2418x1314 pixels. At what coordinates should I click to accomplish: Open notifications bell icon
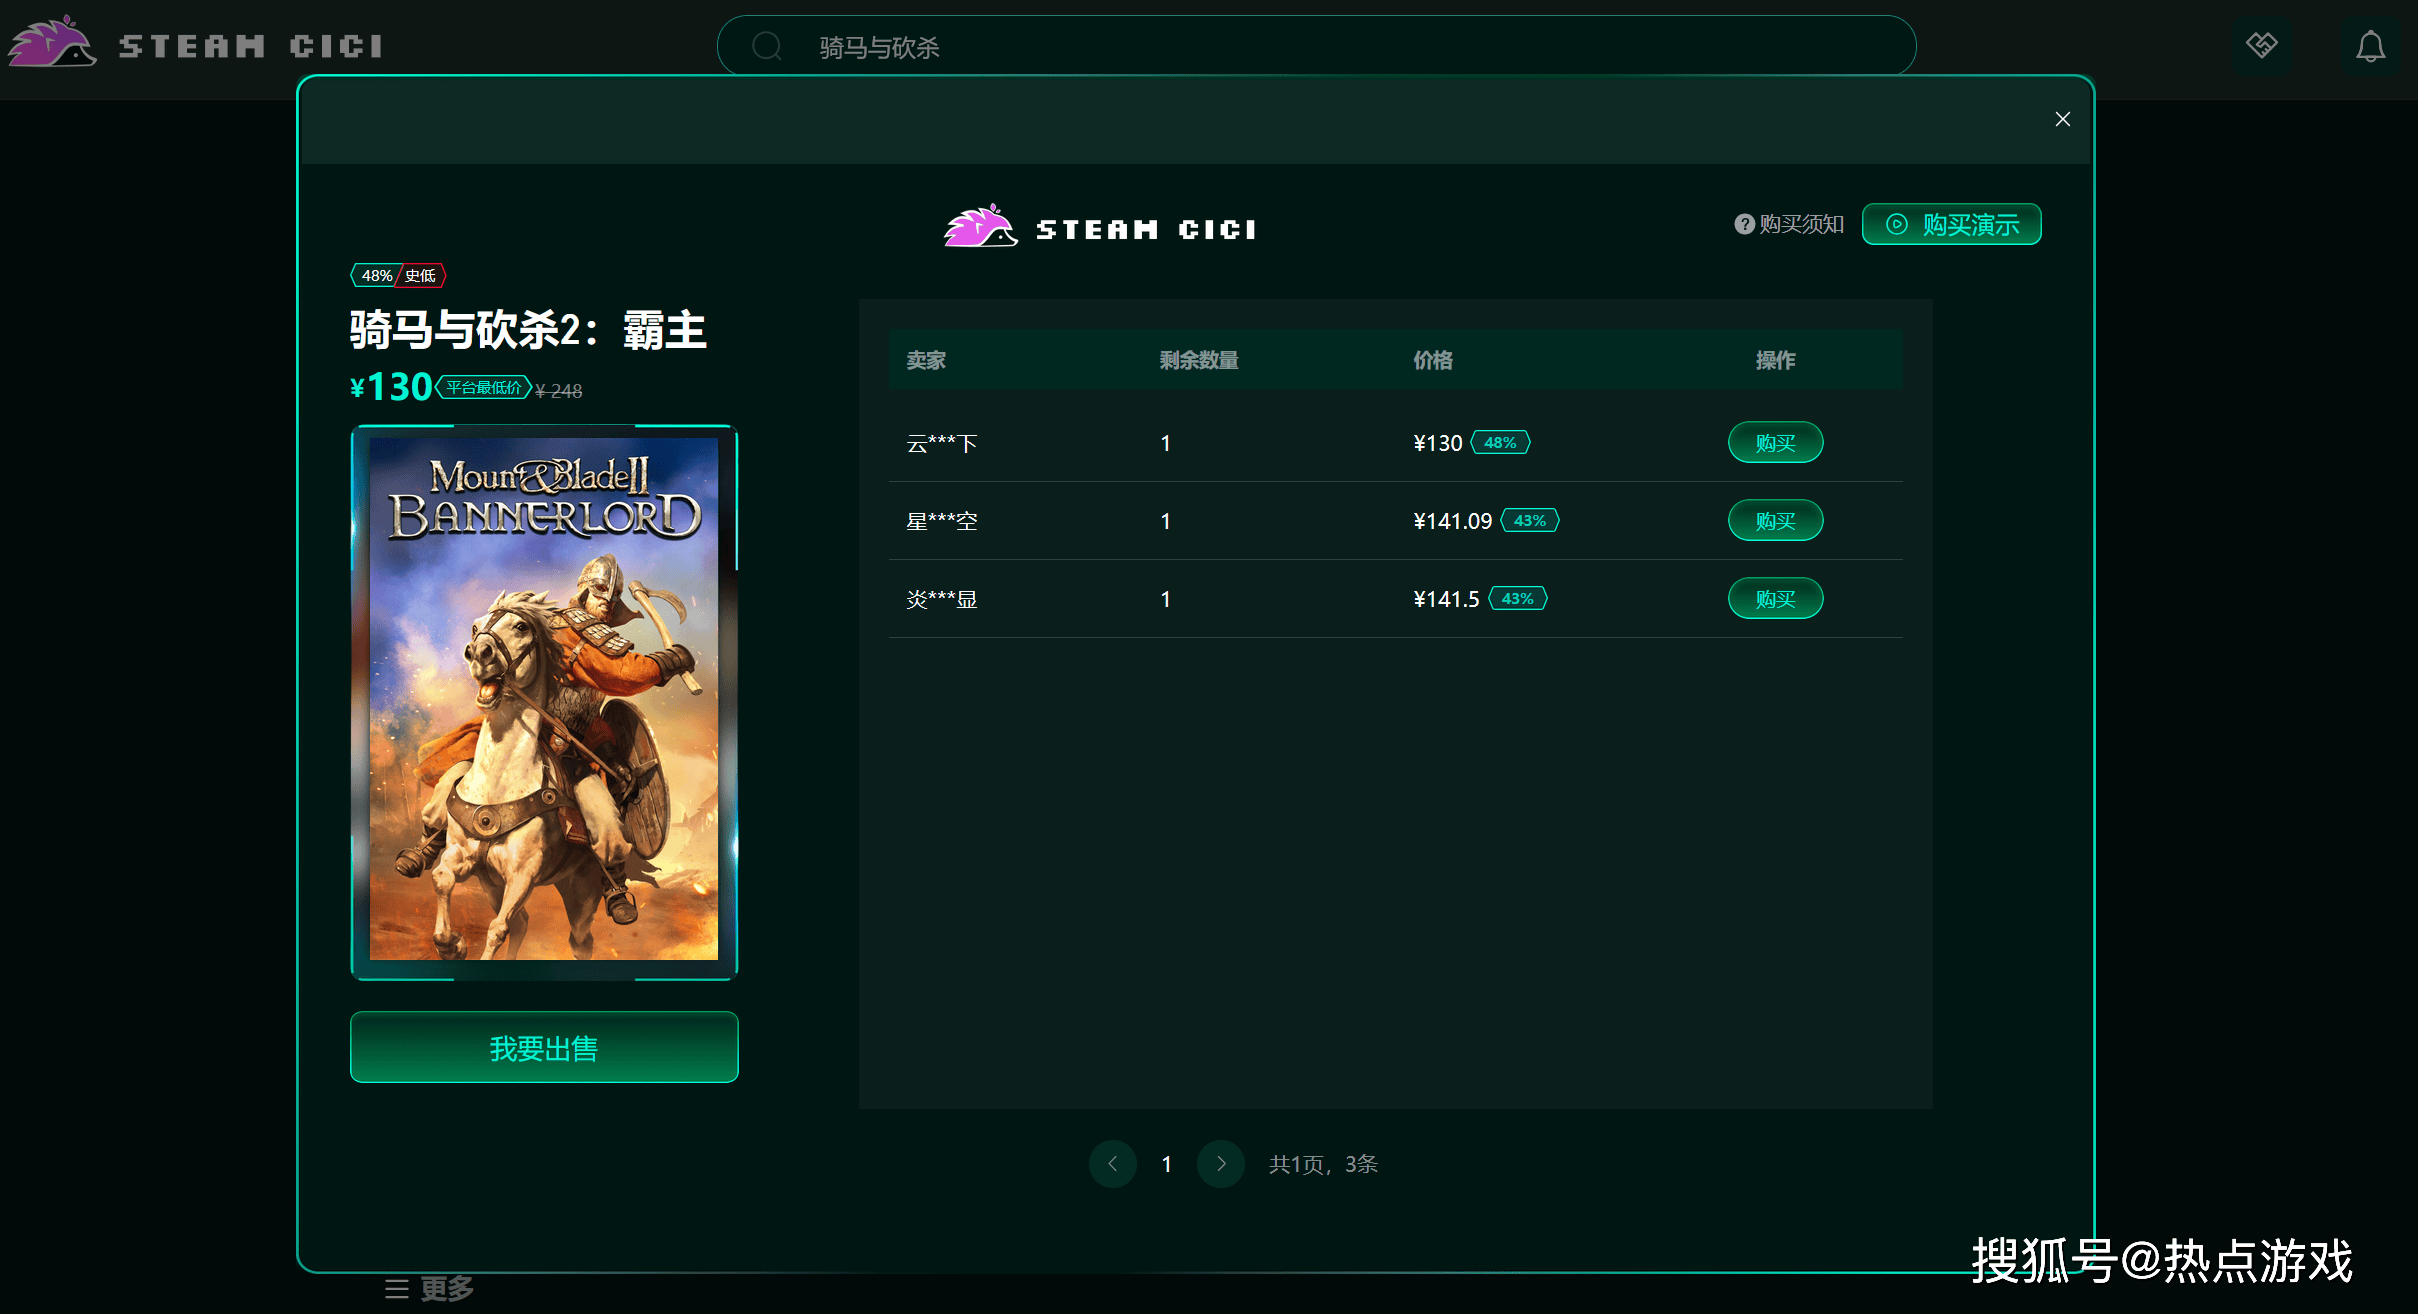[x=2370, y=46]
